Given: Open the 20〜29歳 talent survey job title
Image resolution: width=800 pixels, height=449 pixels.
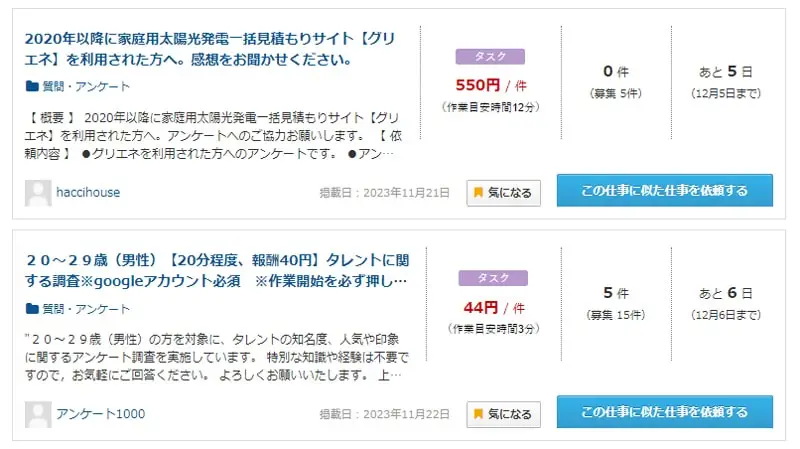Looking at the screenshot, I should pyautogui.click(x=217, y=270).
